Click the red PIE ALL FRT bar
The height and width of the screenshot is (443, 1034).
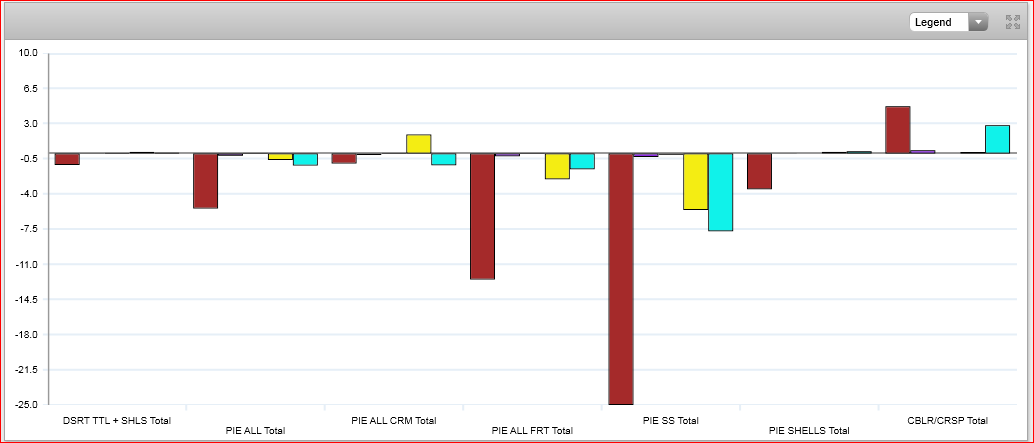pyautogui.click(x=482, y=216)
